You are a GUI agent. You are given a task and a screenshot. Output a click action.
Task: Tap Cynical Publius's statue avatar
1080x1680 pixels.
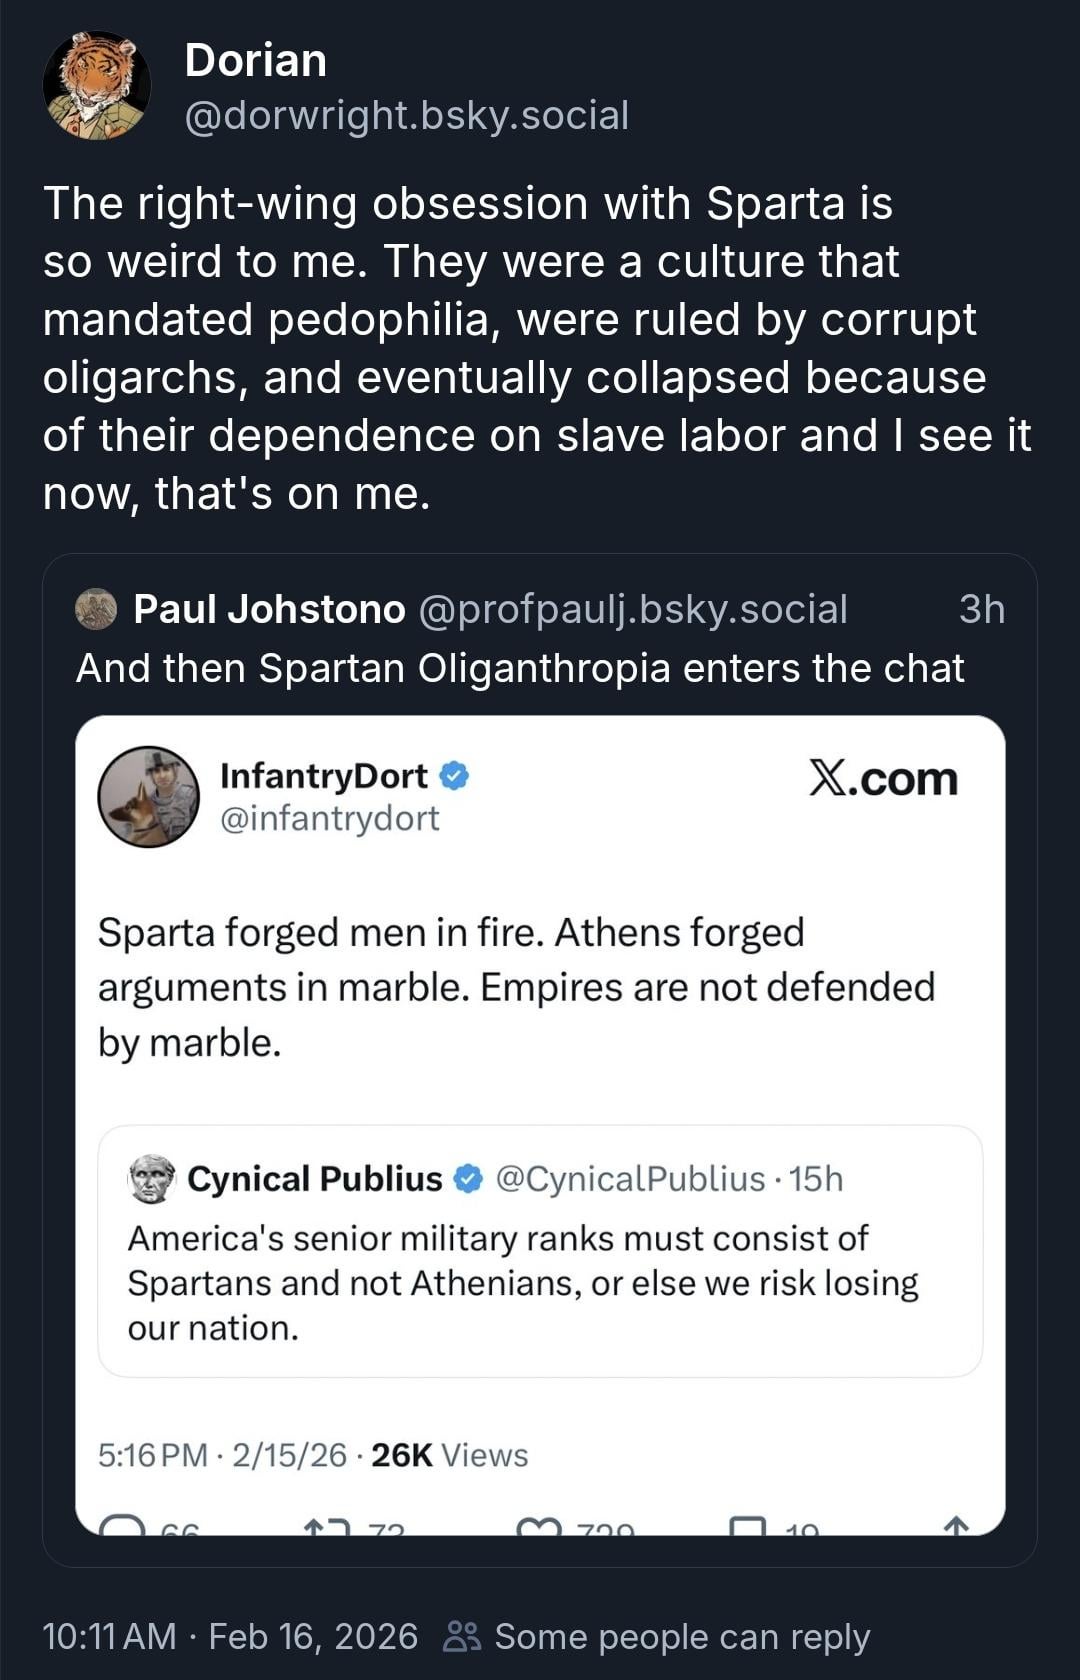(x=152, y=1179)
